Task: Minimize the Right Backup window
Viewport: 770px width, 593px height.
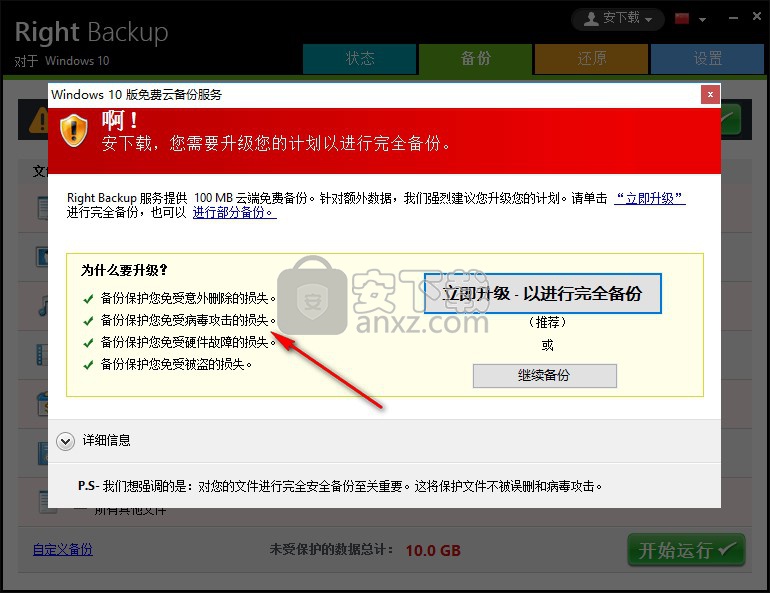Action: click(x=734, y=18)
